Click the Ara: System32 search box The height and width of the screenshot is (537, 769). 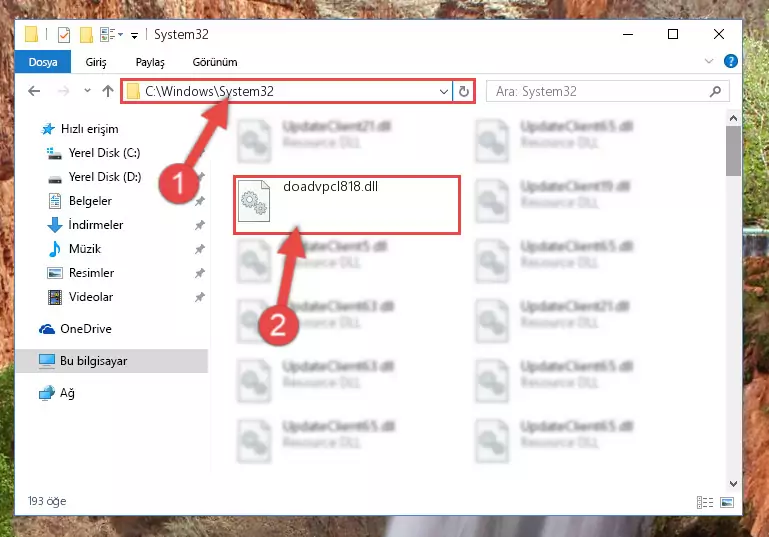(607, 92)
